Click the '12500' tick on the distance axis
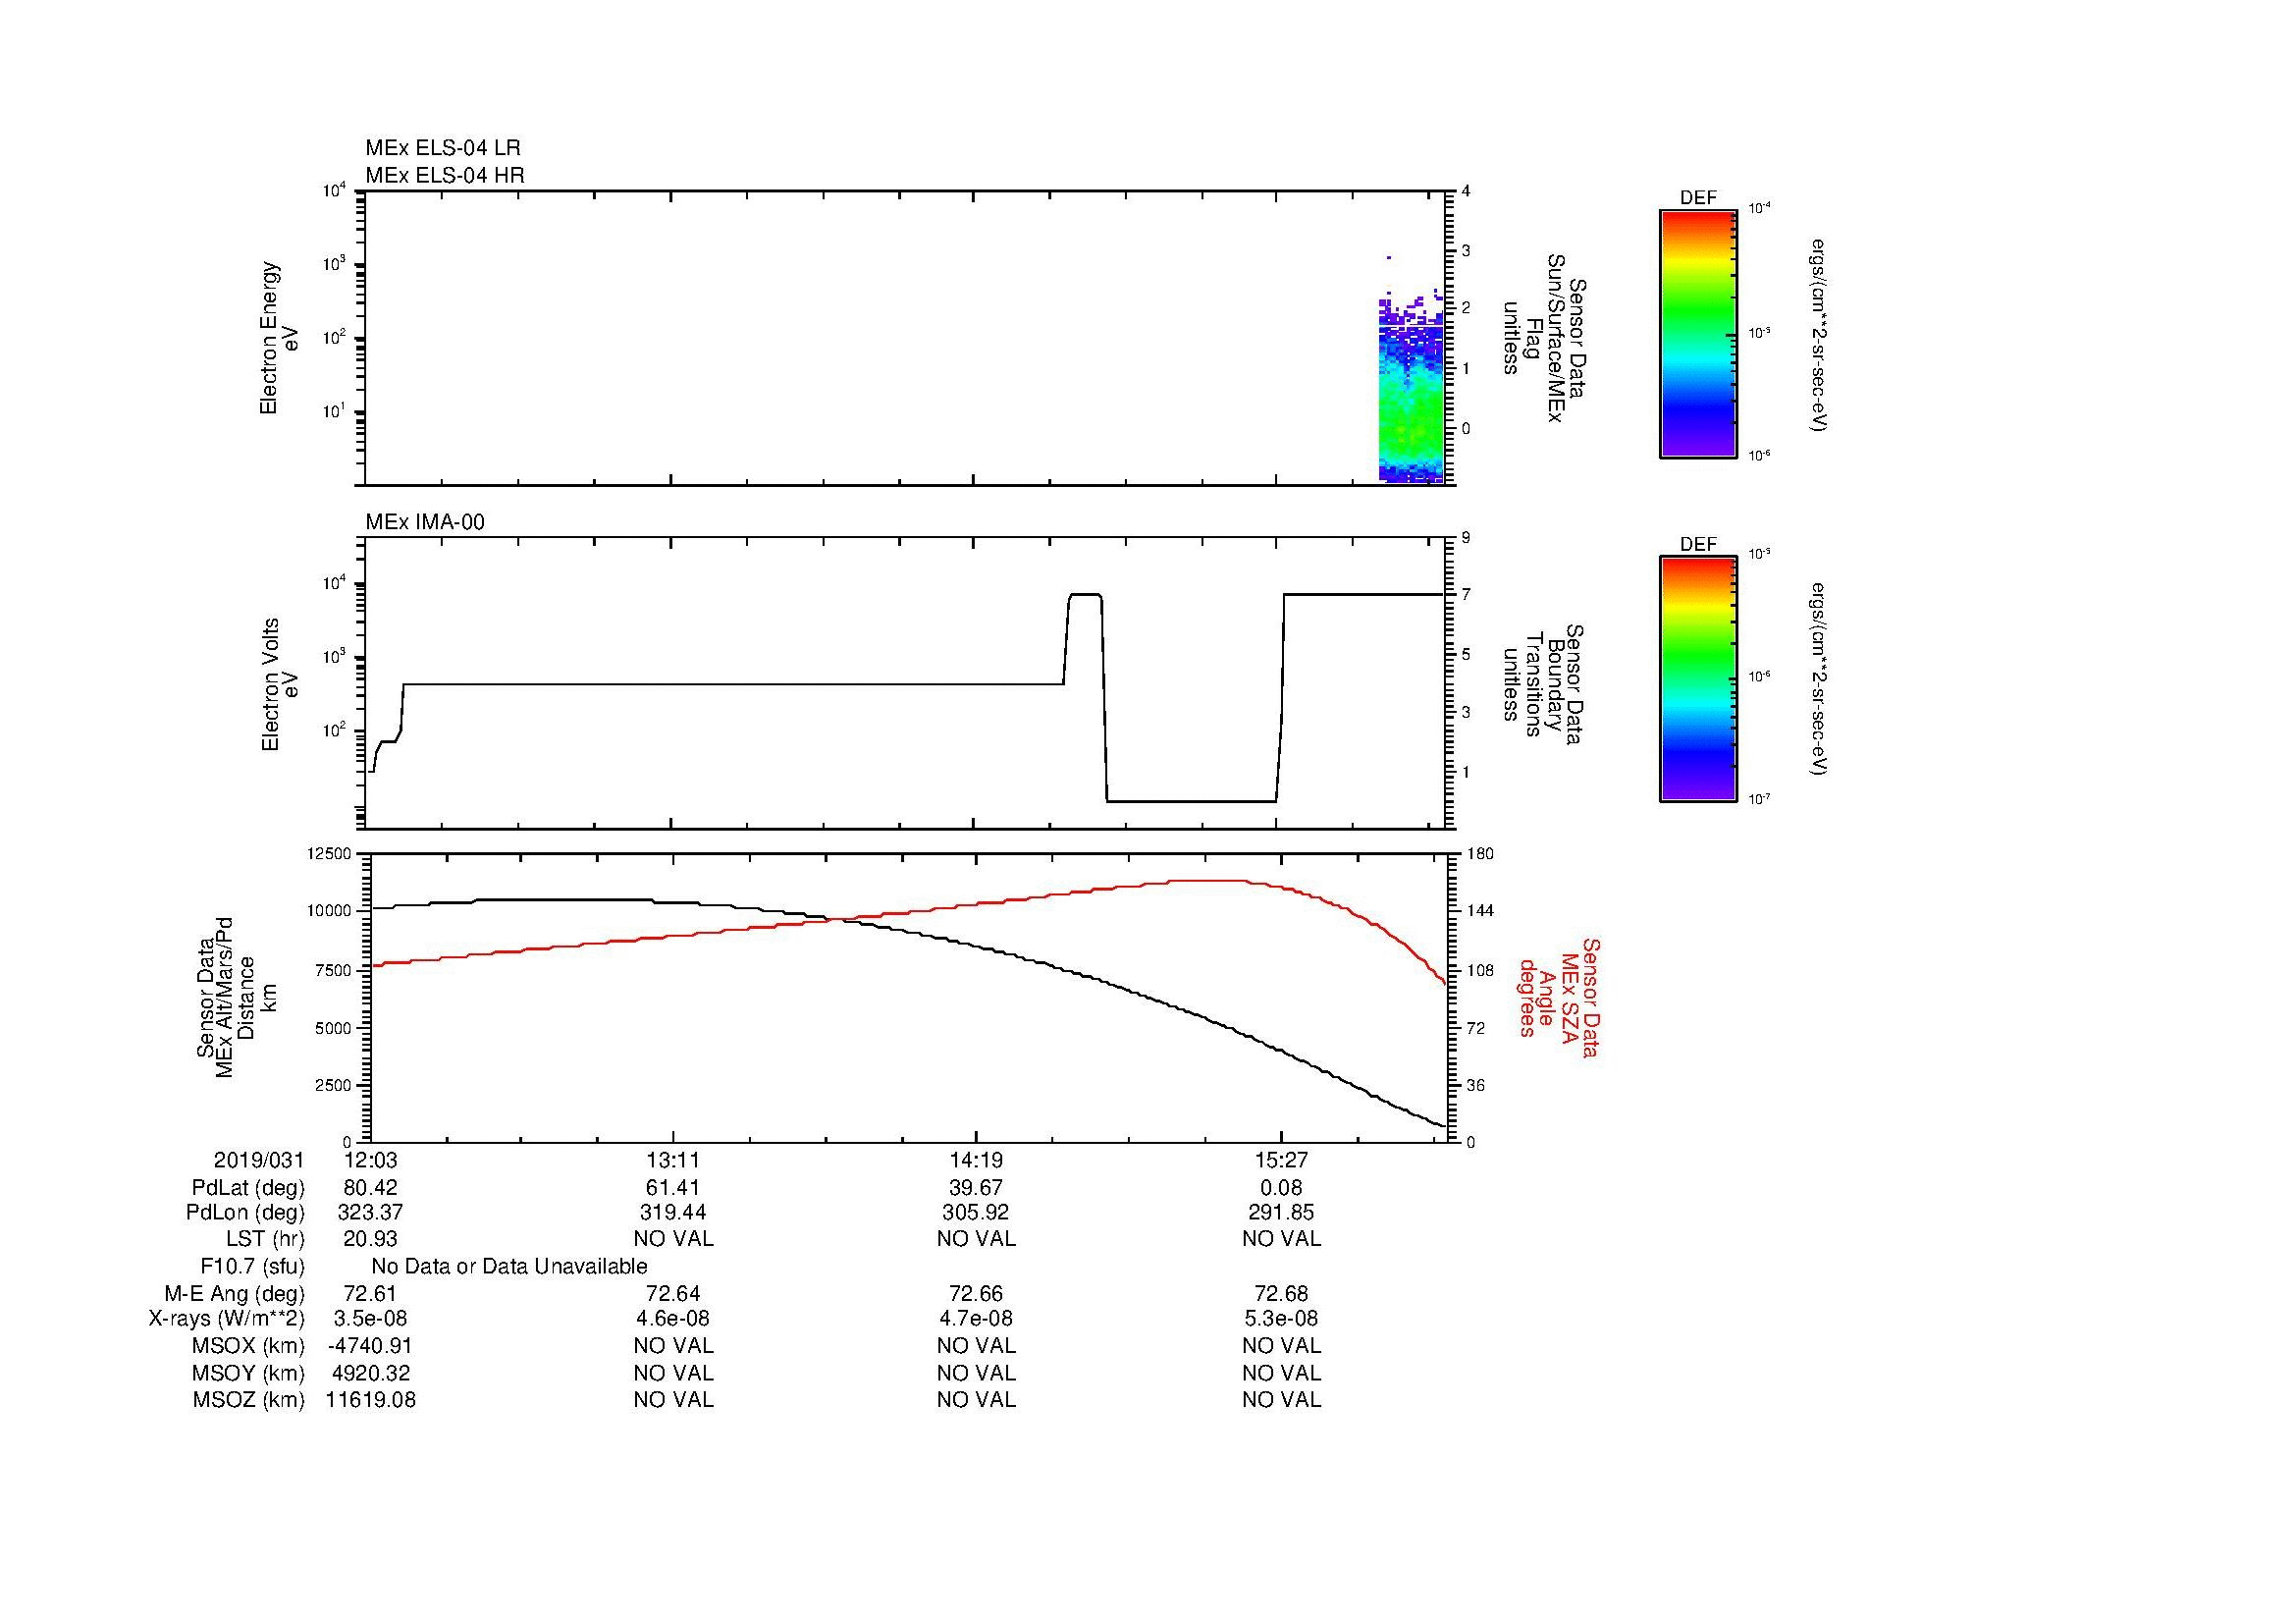Screen dimensions: 2296x1623 [x=330, y=853]
